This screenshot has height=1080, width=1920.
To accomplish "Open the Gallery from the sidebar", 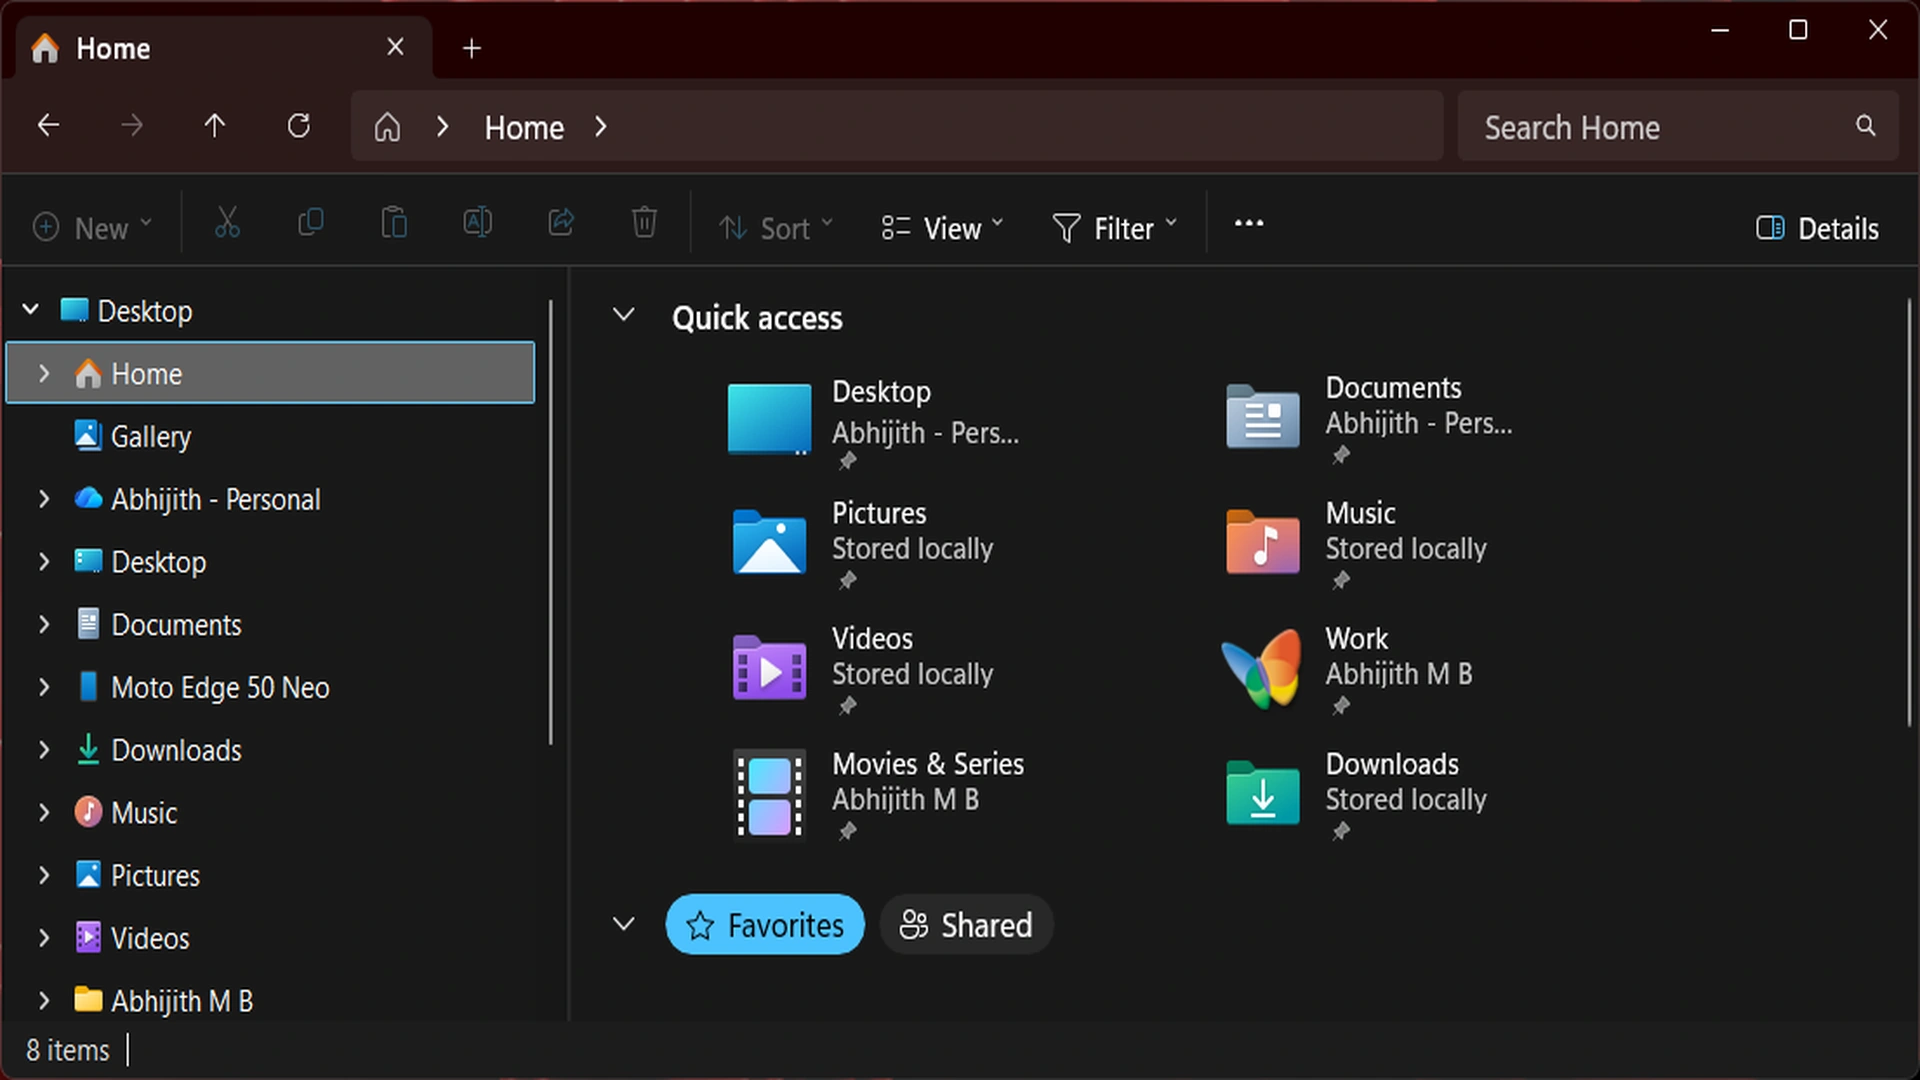I will (151, 436).
